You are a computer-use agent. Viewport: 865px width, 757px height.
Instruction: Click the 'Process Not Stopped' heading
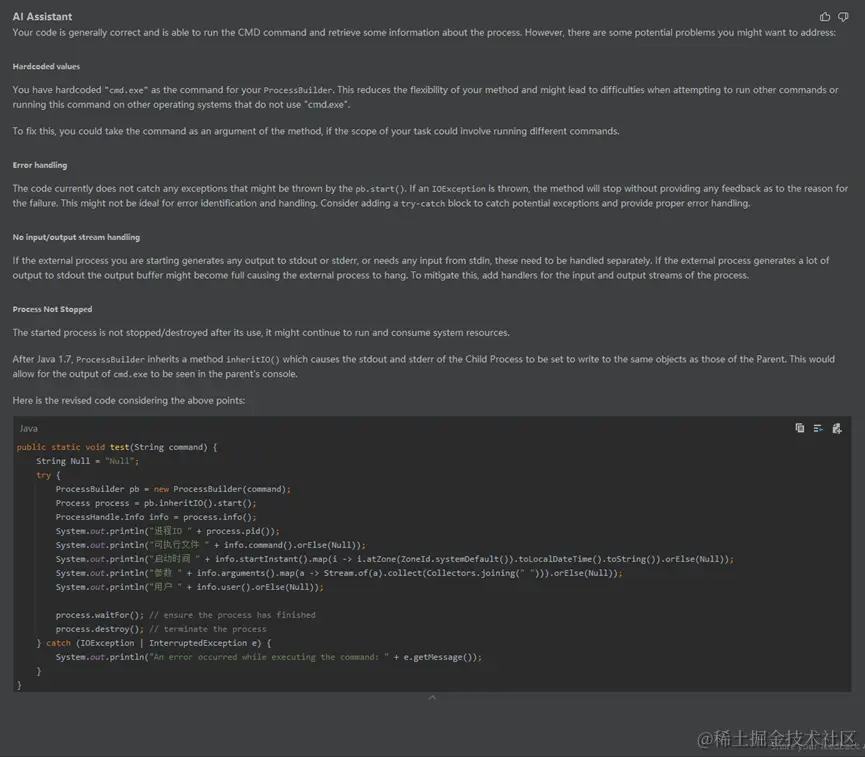tap(52, 309)
